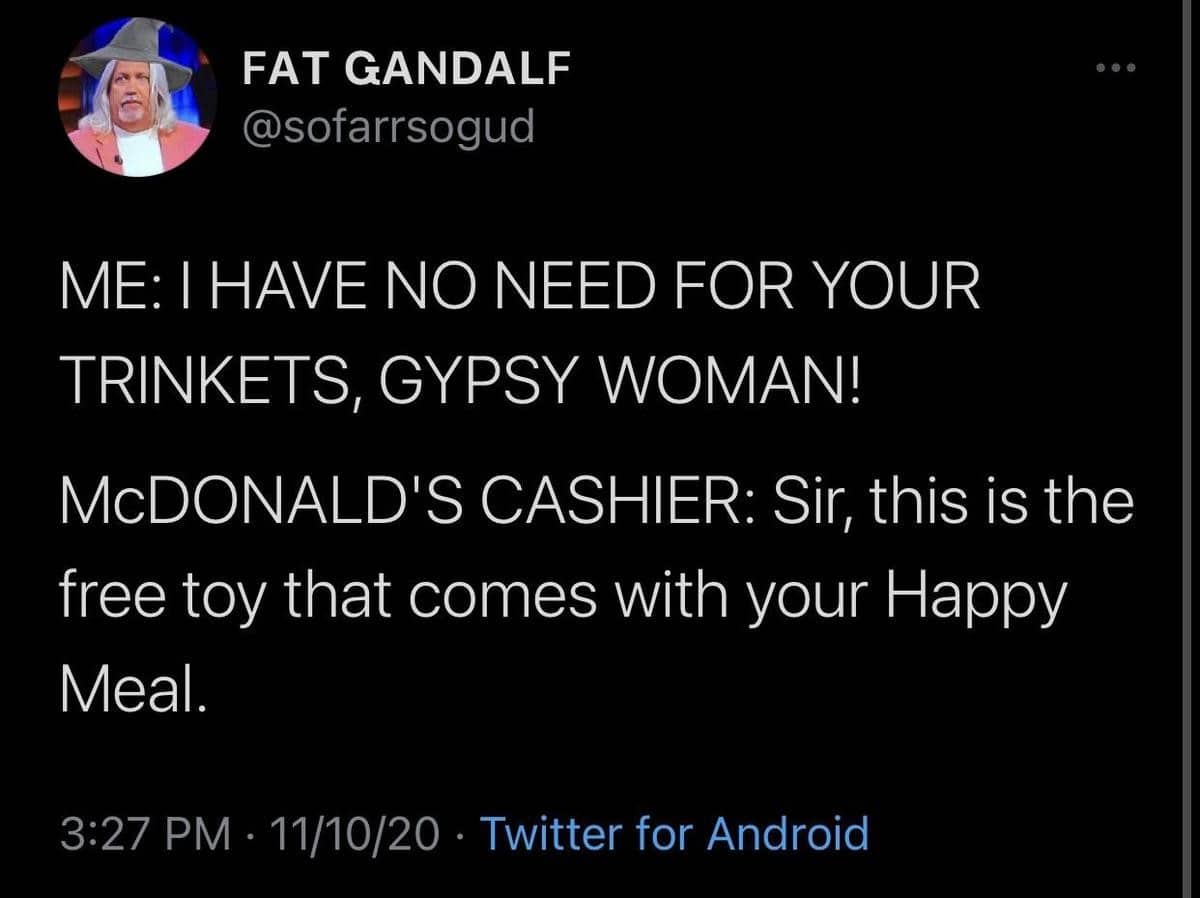Open the three-dot more options menu
Image resolution: width=1200 pixels, height=898 pixels.
[1115, 70]
